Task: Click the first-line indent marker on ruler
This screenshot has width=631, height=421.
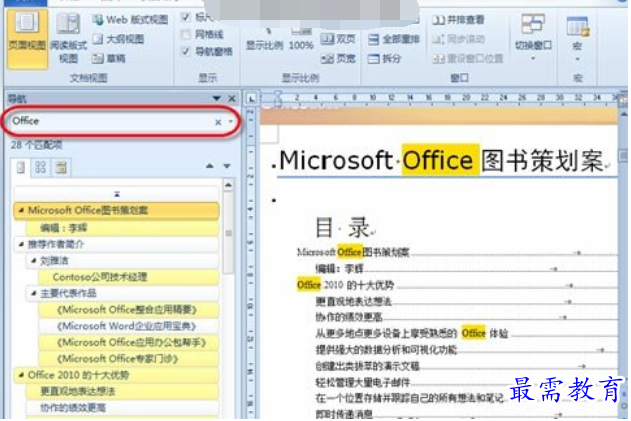Action: (278, 95)
